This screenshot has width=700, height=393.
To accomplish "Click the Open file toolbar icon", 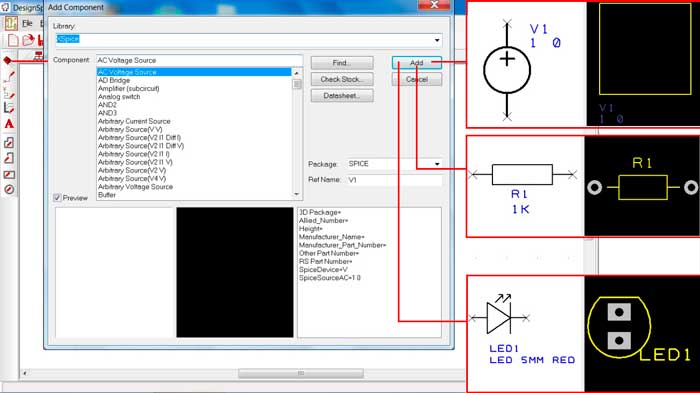I will [28, 40].
